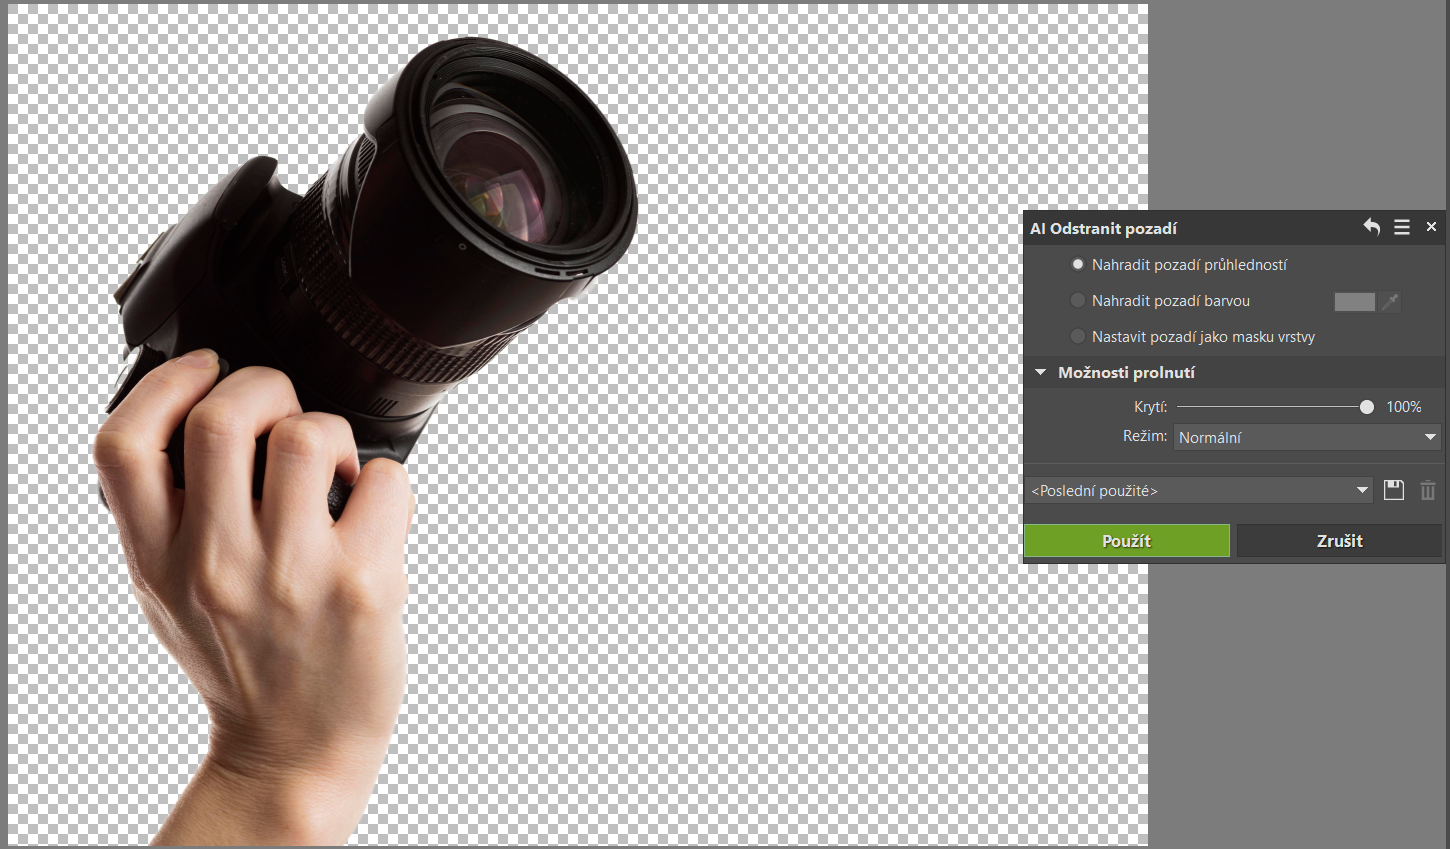Open the panel hamburger menu

coord(1402,227)
